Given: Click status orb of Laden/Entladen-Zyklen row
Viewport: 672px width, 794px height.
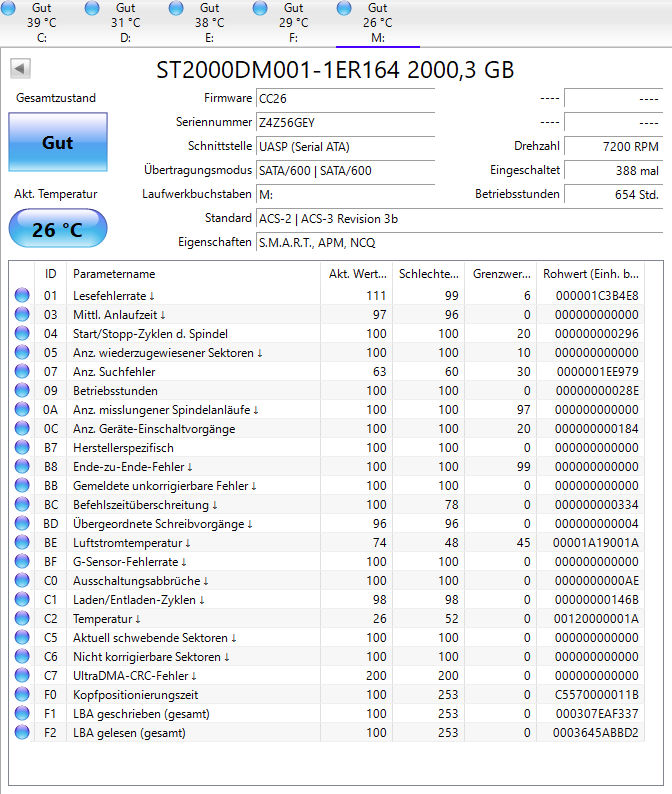Looking at the screenshot, I should tap(22, 599).
